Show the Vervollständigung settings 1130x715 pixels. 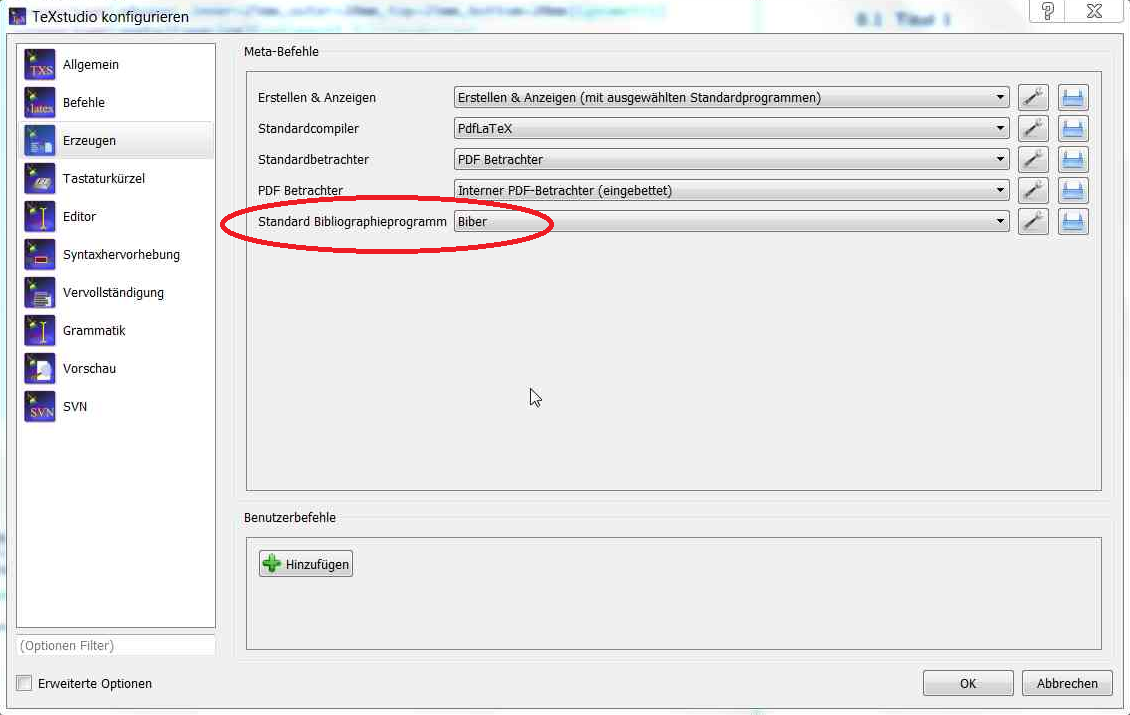(116, 293)
